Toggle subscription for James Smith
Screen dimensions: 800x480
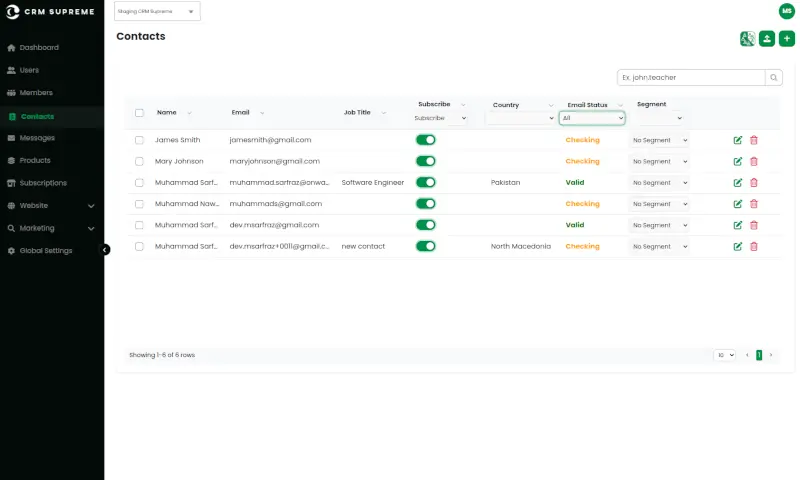426,140
